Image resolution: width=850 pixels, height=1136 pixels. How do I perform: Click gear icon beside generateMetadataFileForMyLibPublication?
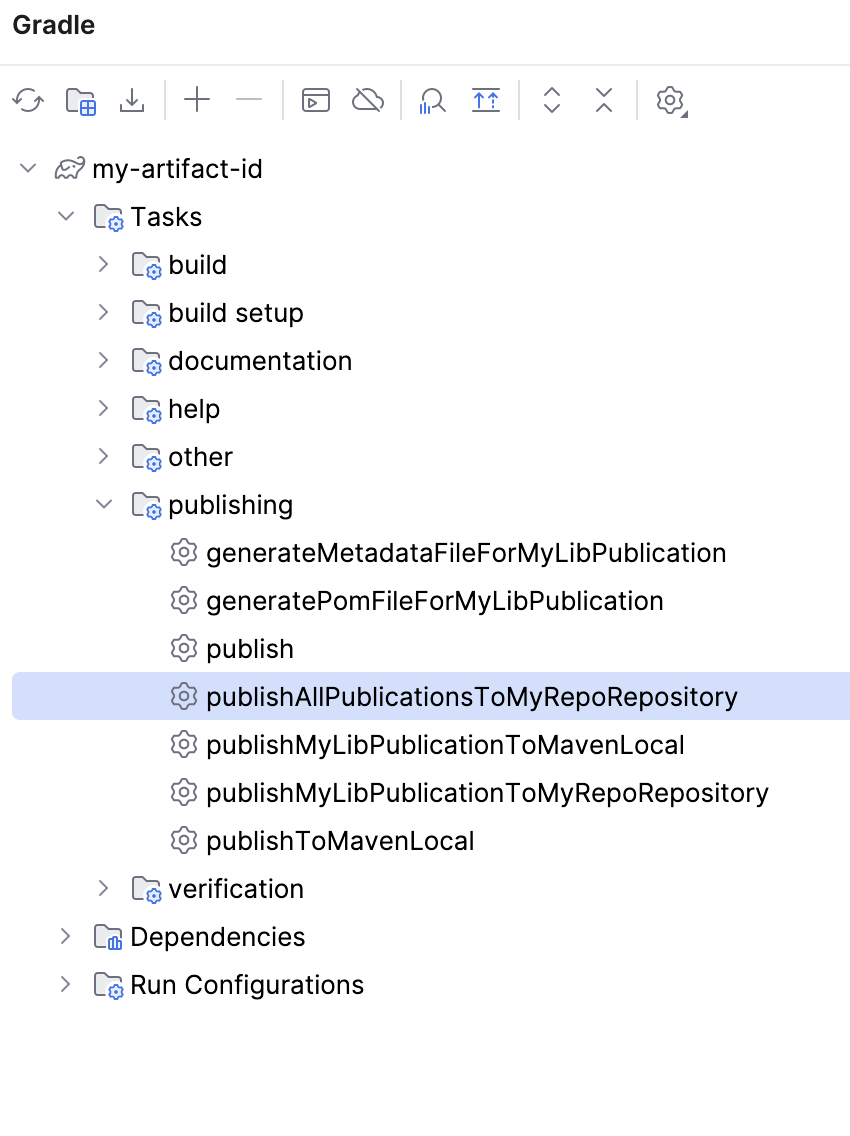tap(184, 553)
